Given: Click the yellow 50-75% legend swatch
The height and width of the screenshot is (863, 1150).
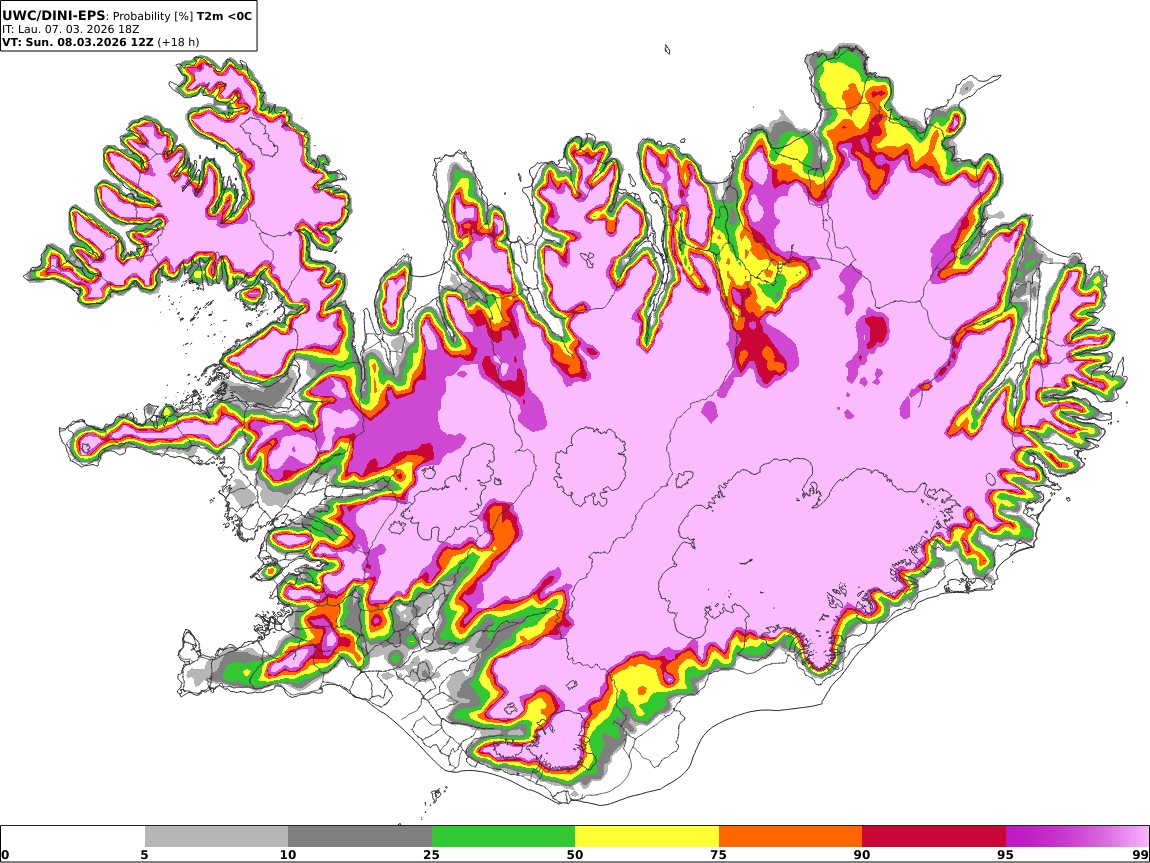Looking at the screenshot, I should pyautogui.click(x=647, y=836).
